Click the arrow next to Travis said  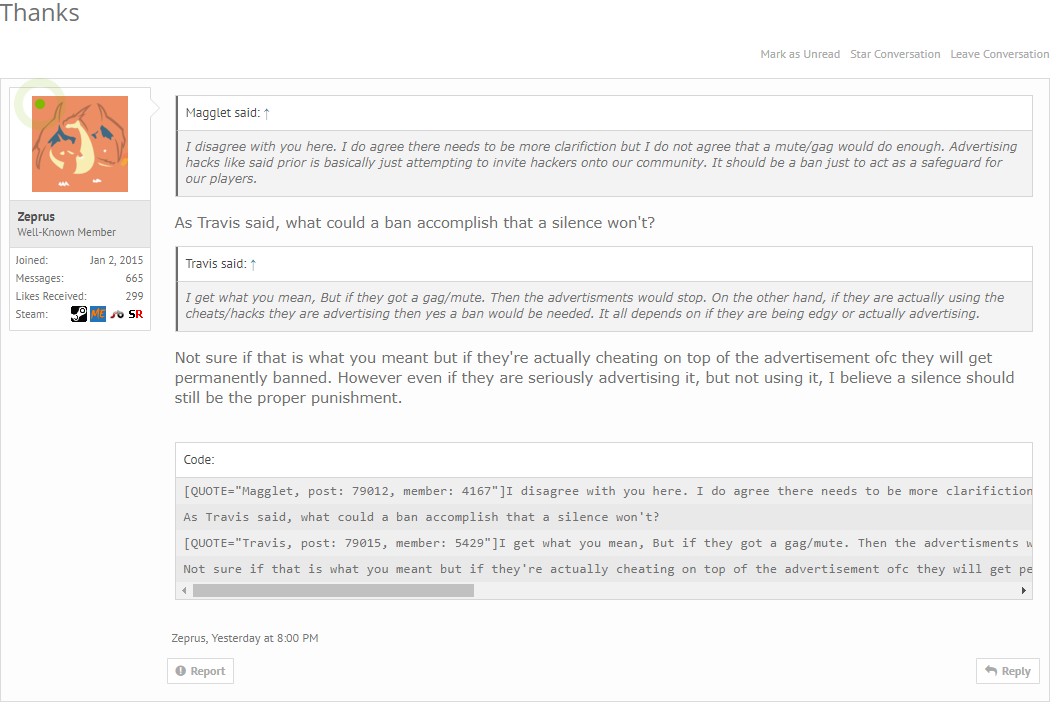(x=253, y=264)
